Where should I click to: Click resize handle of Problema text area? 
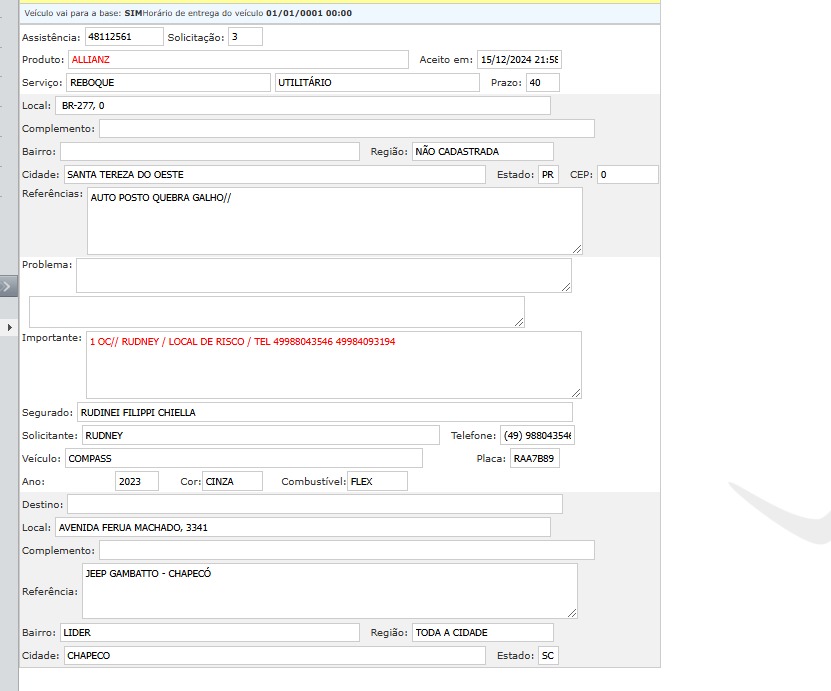566,287
